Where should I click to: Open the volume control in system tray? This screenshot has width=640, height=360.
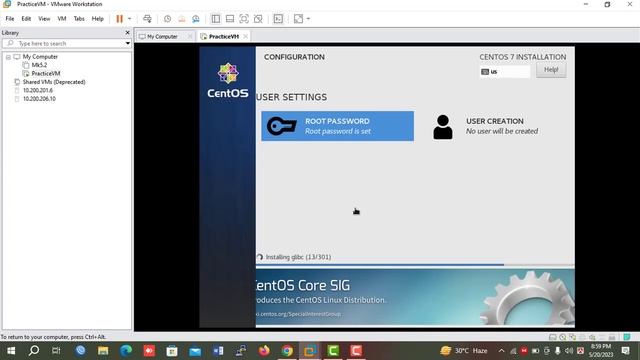click(569, 351)
